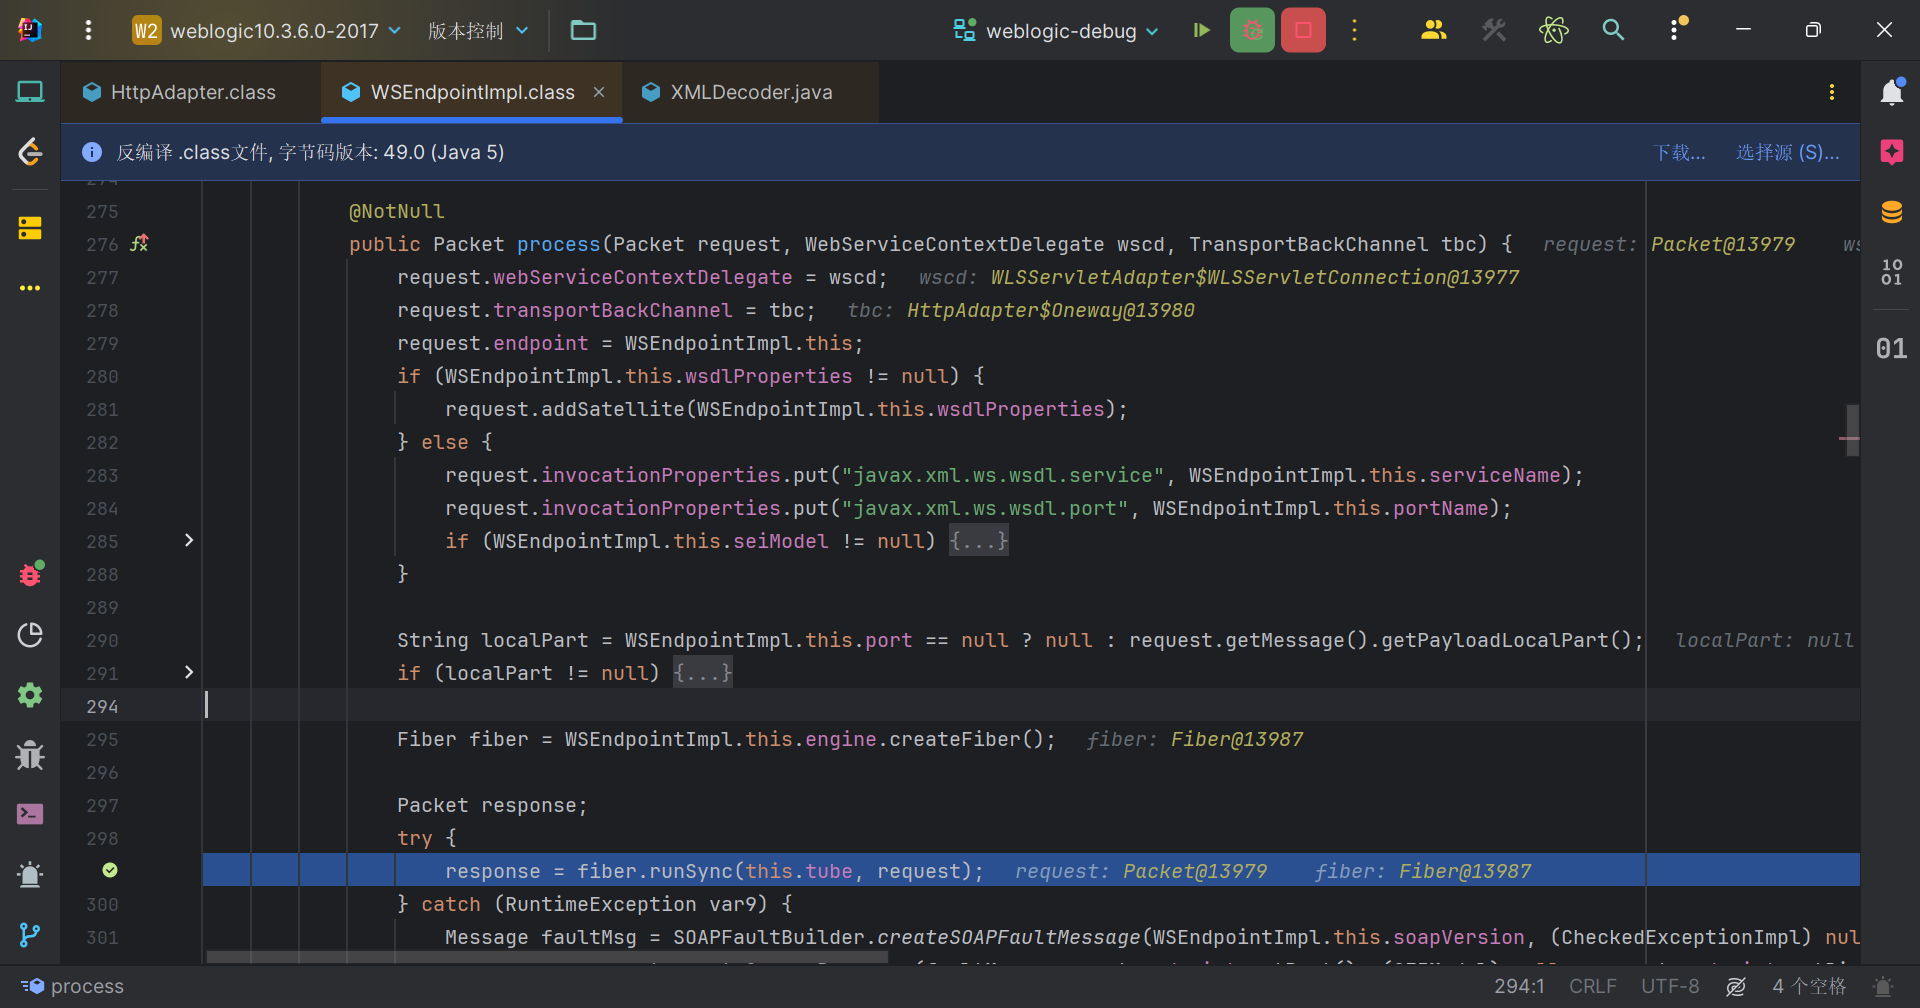The height and width of the screenshot is (1008, 1920).
Task: Open the pink AI assistant tool window
Action: (x=1891, y=152)
